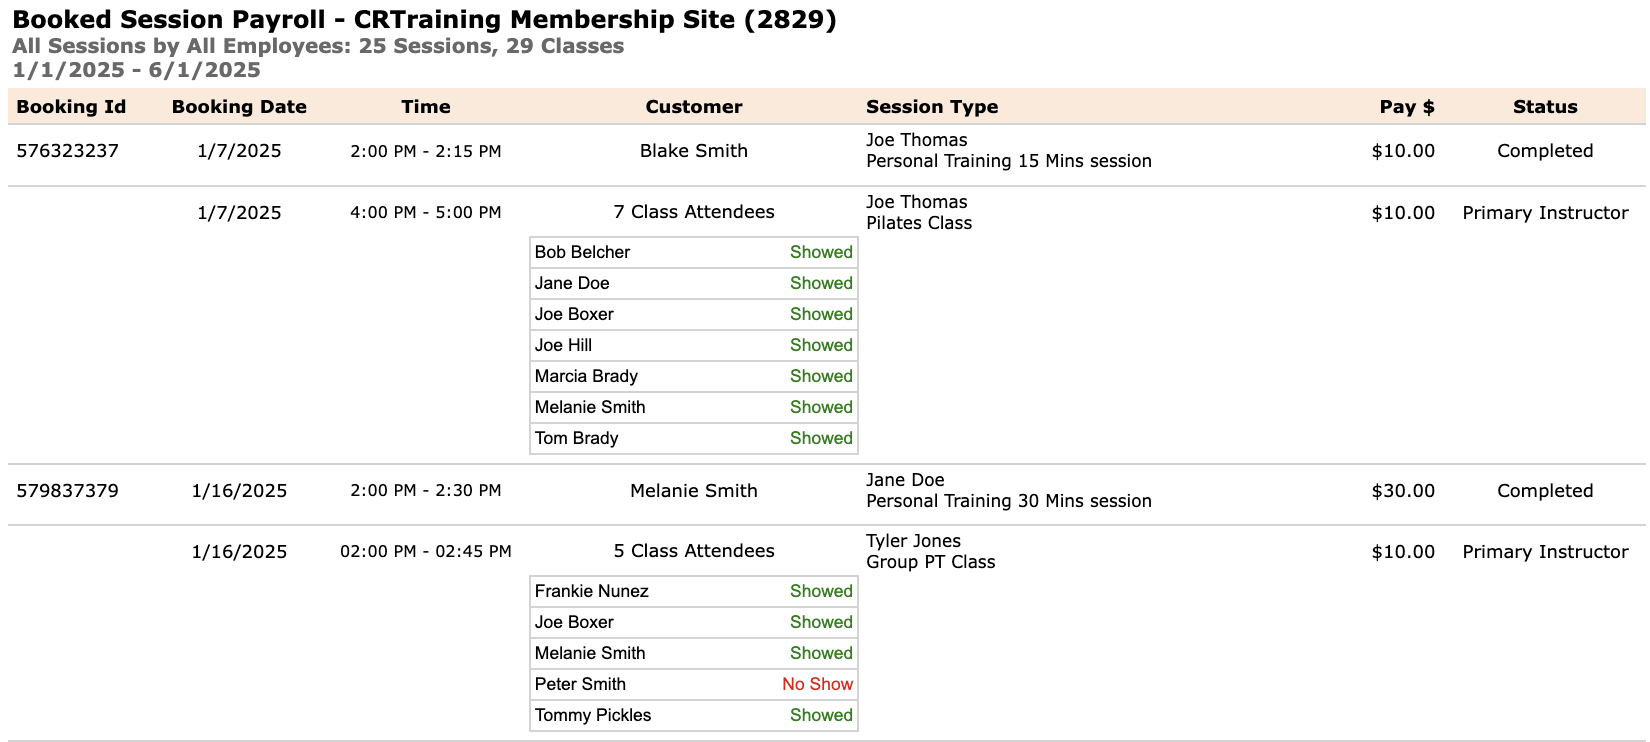Screen dimensions: 1650x742
Task: Click the Booking Date column header
Action: 239,107
